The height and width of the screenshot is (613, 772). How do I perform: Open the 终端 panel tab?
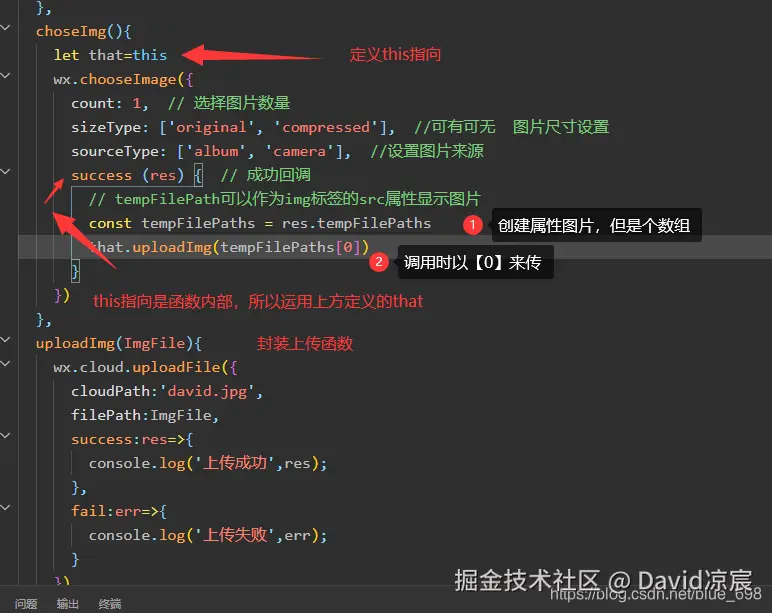110,604
